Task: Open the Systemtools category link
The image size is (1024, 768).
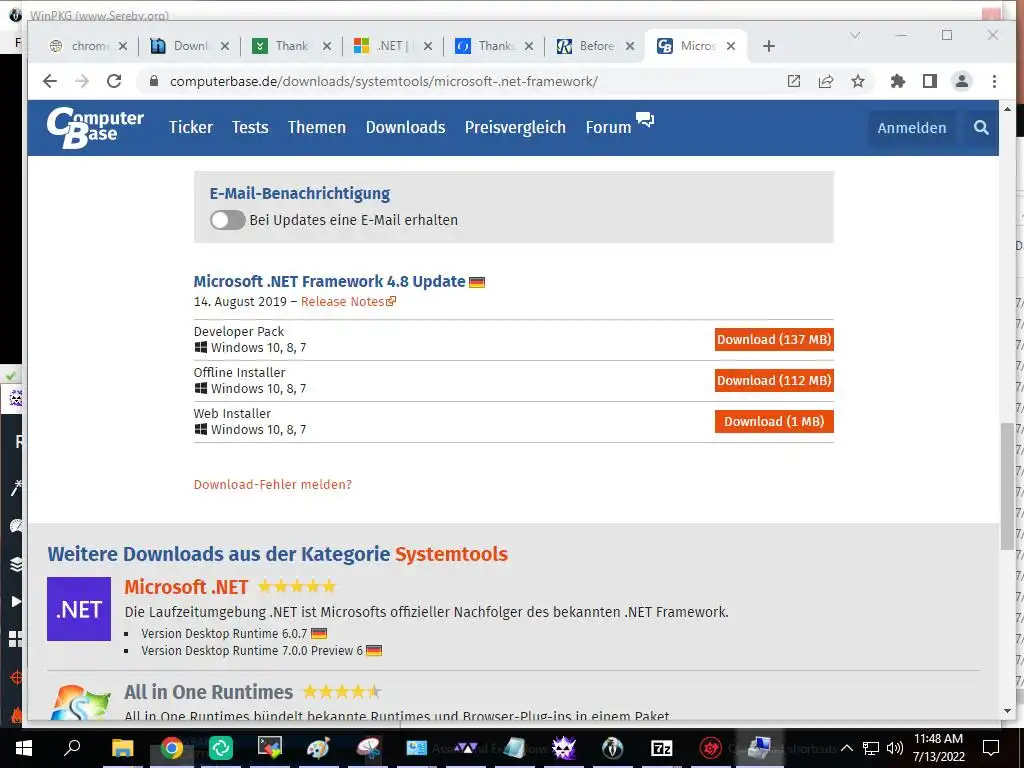Action: coord(451,554)
